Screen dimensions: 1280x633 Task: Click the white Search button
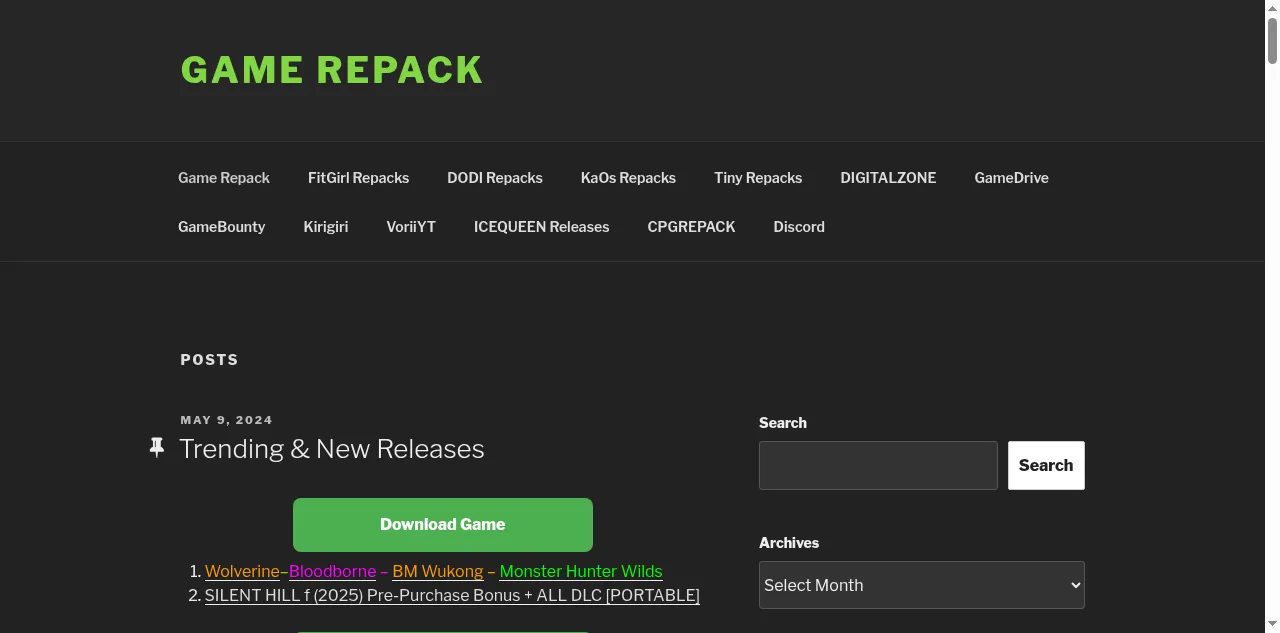pyautogui.click(x=1046, y=466)
